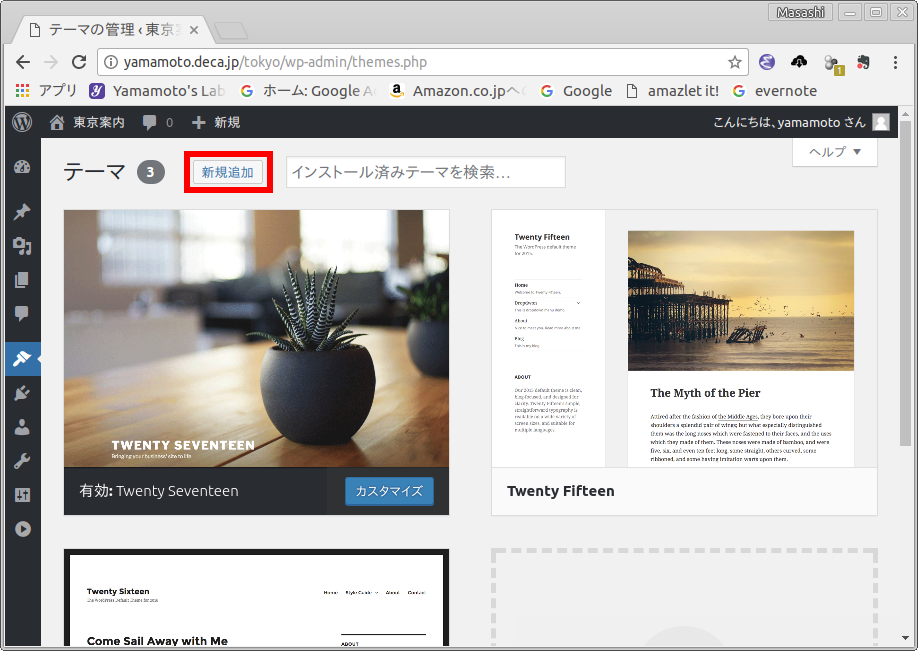Screen dimensions: 918x651
Task: Open Plugins via the plug sidebar icon
Action: tap(21, 393)
